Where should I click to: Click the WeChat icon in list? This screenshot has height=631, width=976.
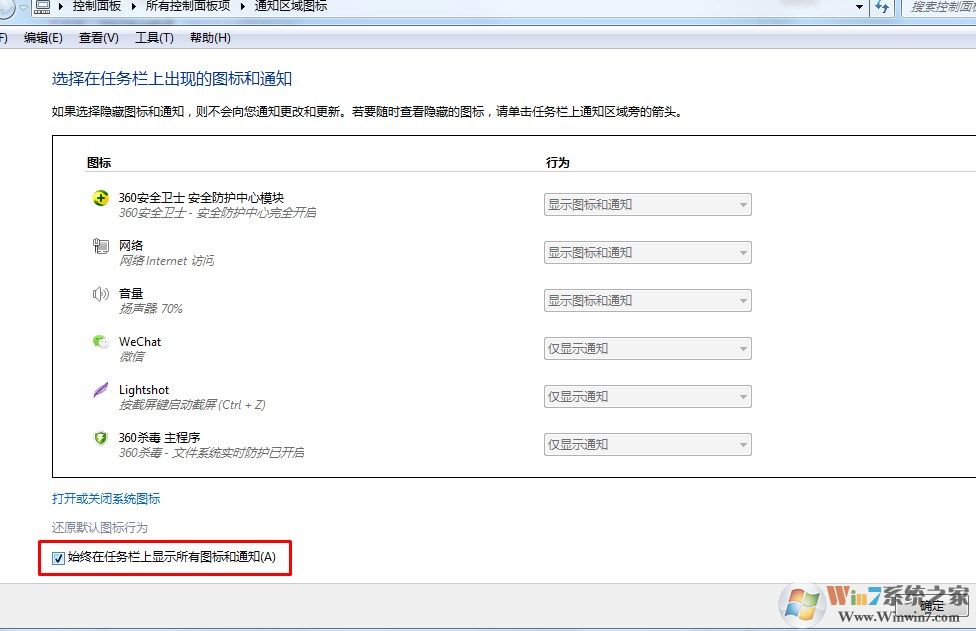(100, 342)
